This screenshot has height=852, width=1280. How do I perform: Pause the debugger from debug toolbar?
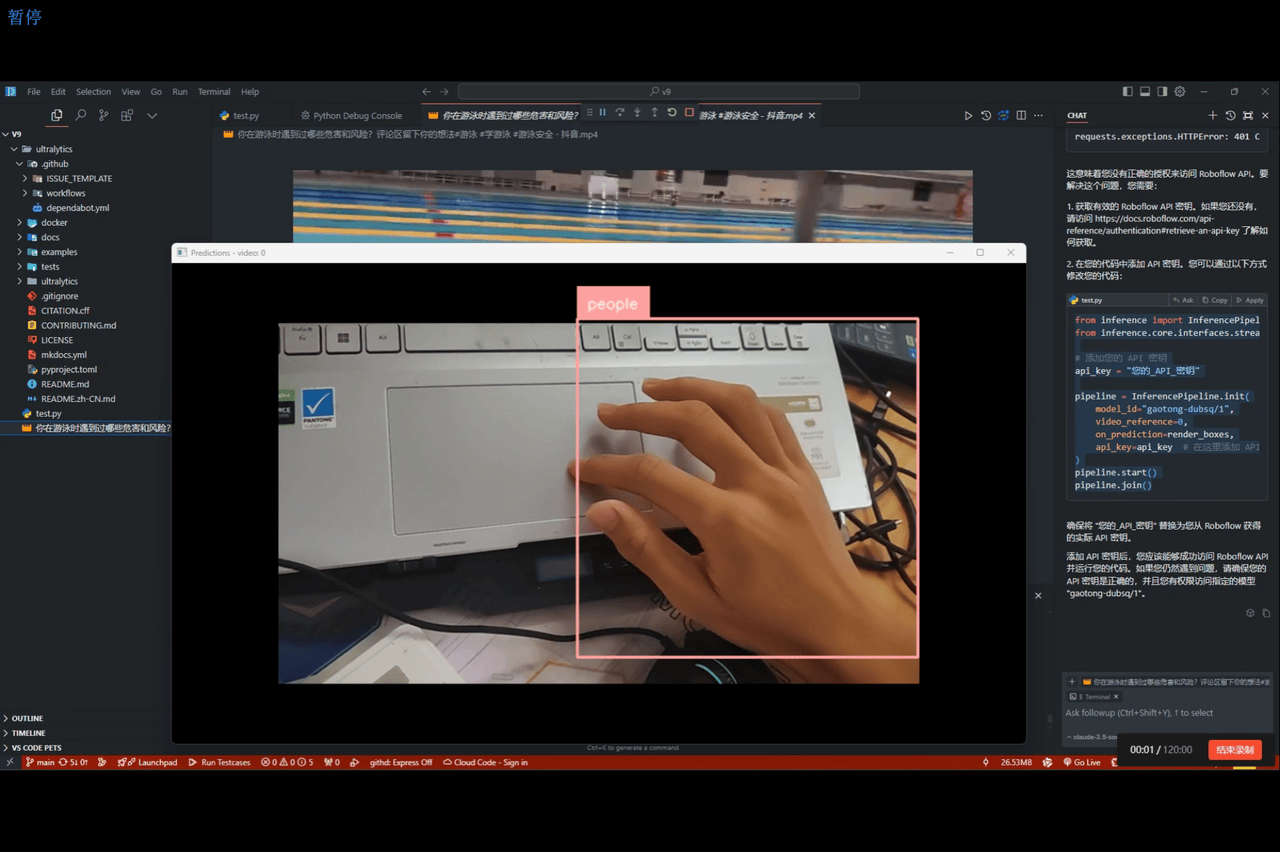(603, 113)
